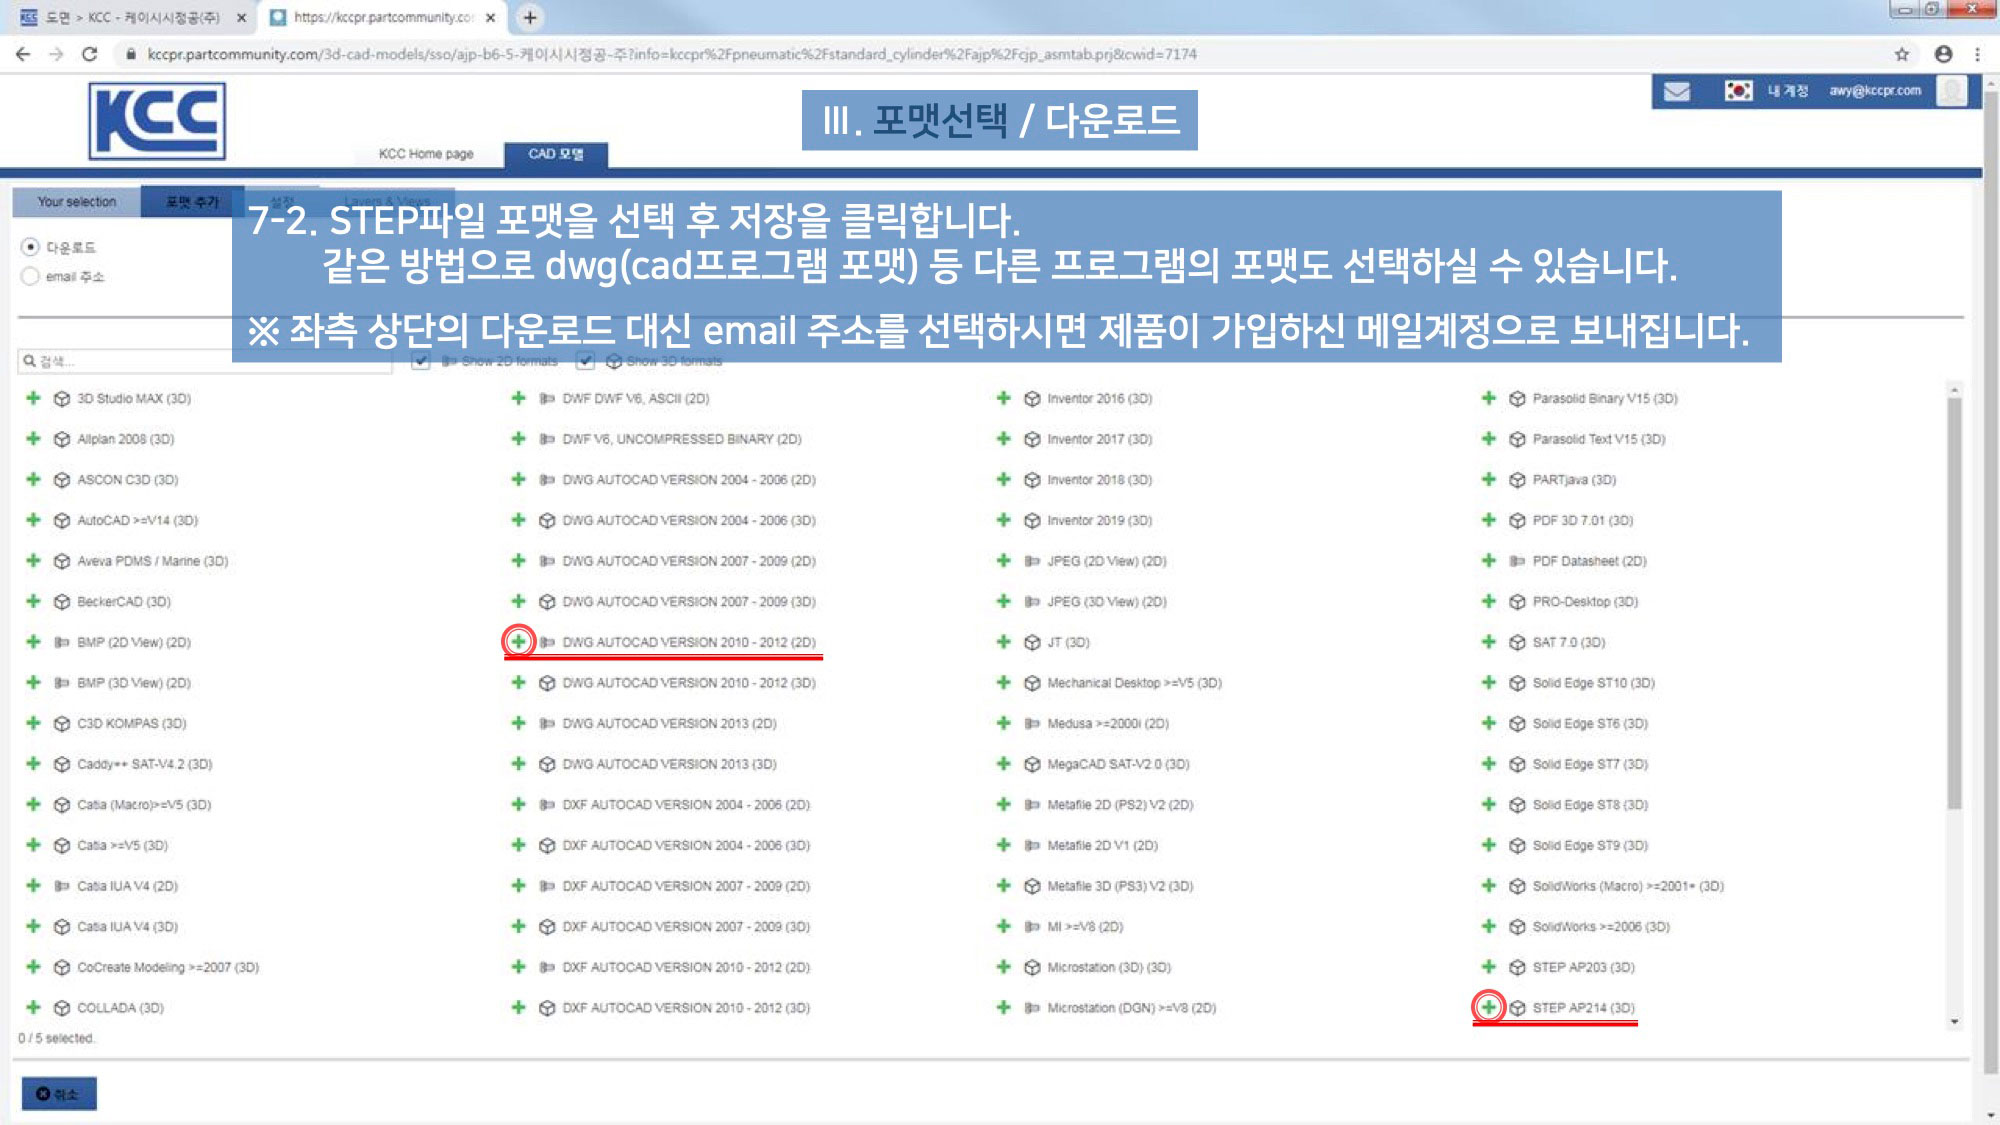Go back in browser history
Screen dimensions: 2000x1125
pos(22,54)
